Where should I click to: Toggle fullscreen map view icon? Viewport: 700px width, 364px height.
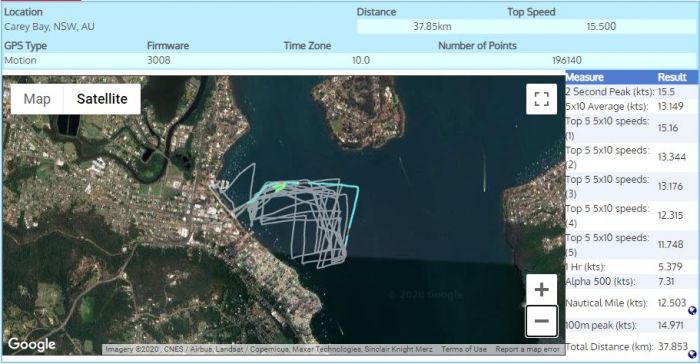click(541, 99)
